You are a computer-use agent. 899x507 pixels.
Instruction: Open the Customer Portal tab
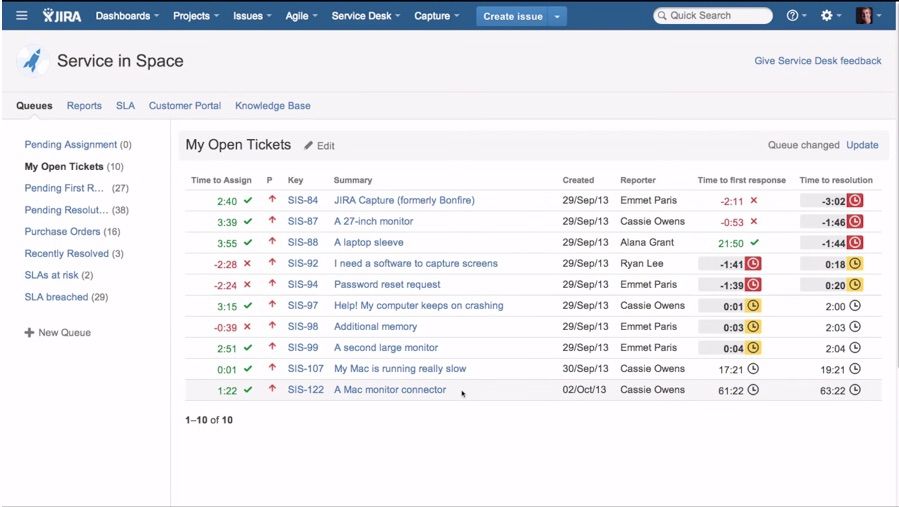click(x=185, y=106)
